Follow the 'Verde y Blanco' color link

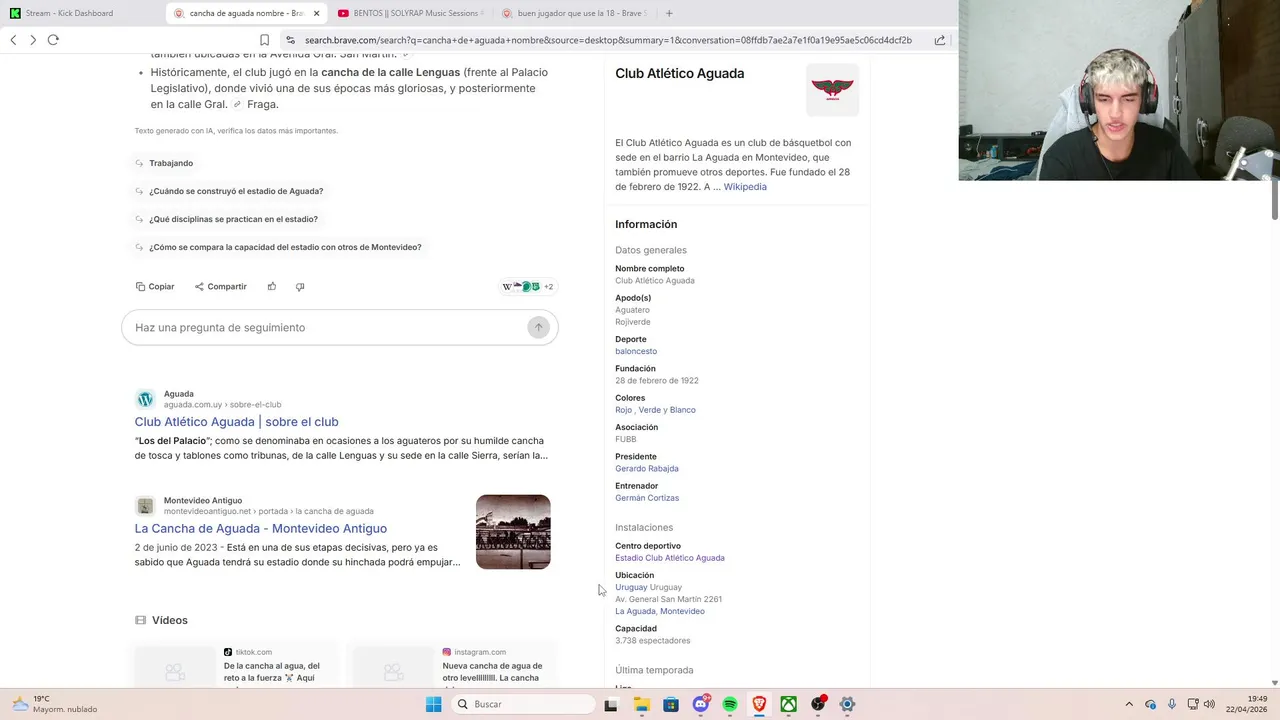667,410
